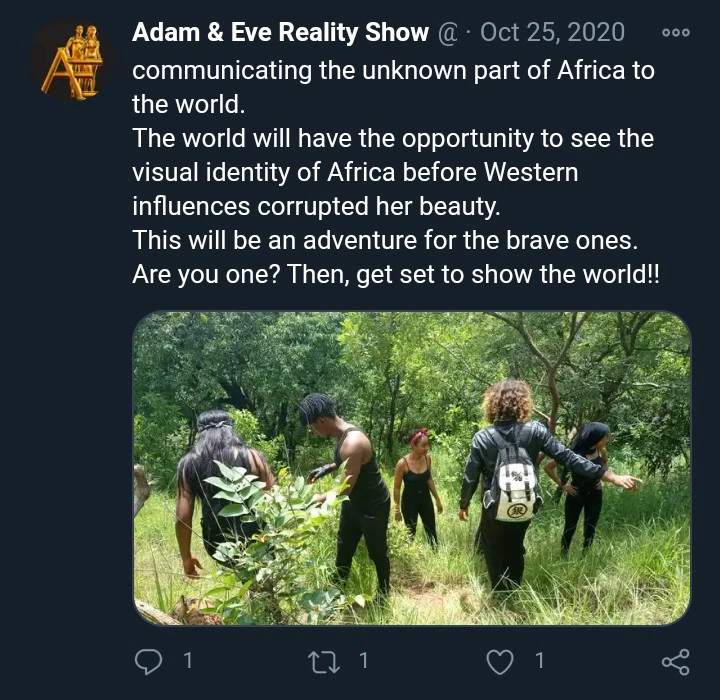Click the @ handle beside the account name

tap(446, 33)
